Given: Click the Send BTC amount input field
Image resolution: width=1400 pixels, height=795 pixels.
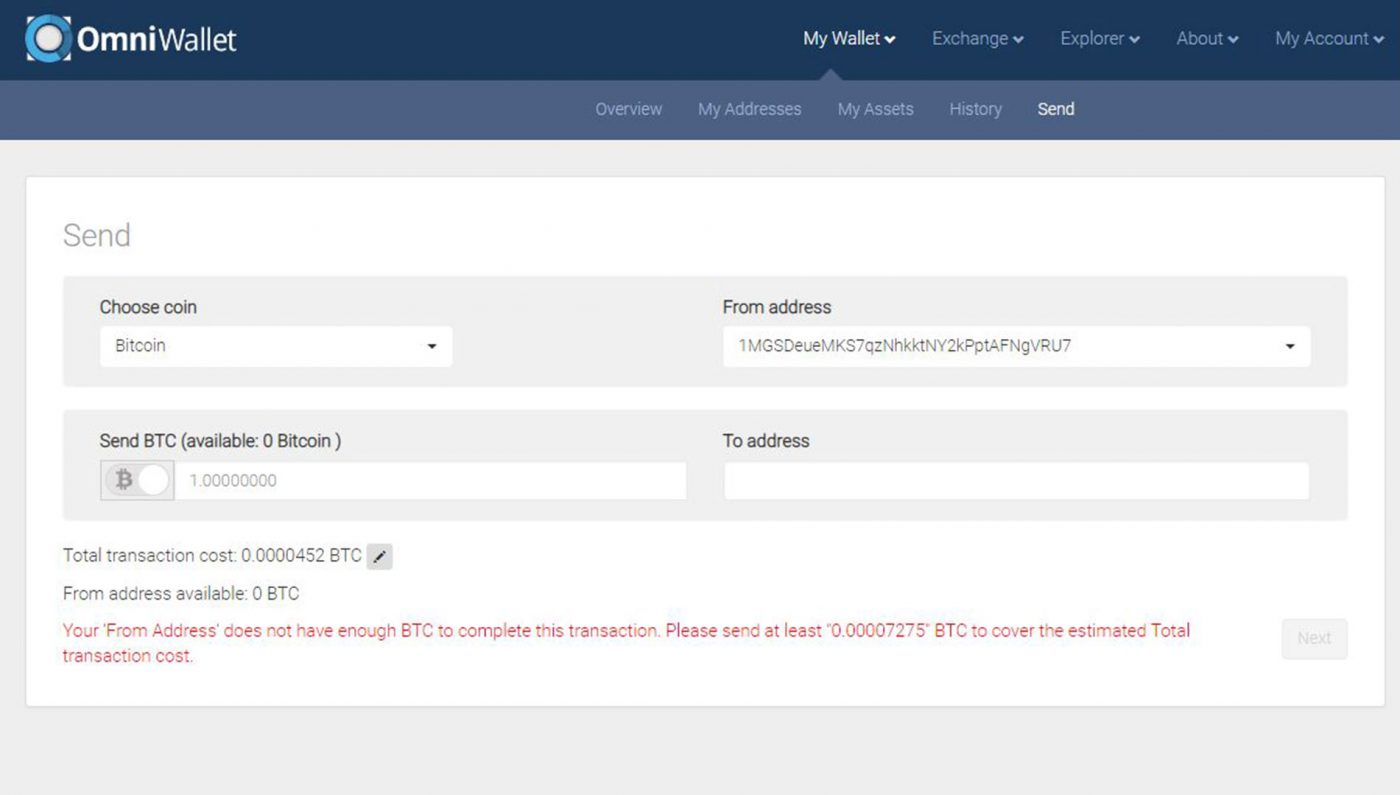Looking at the screenshot, I should [431, 480].
